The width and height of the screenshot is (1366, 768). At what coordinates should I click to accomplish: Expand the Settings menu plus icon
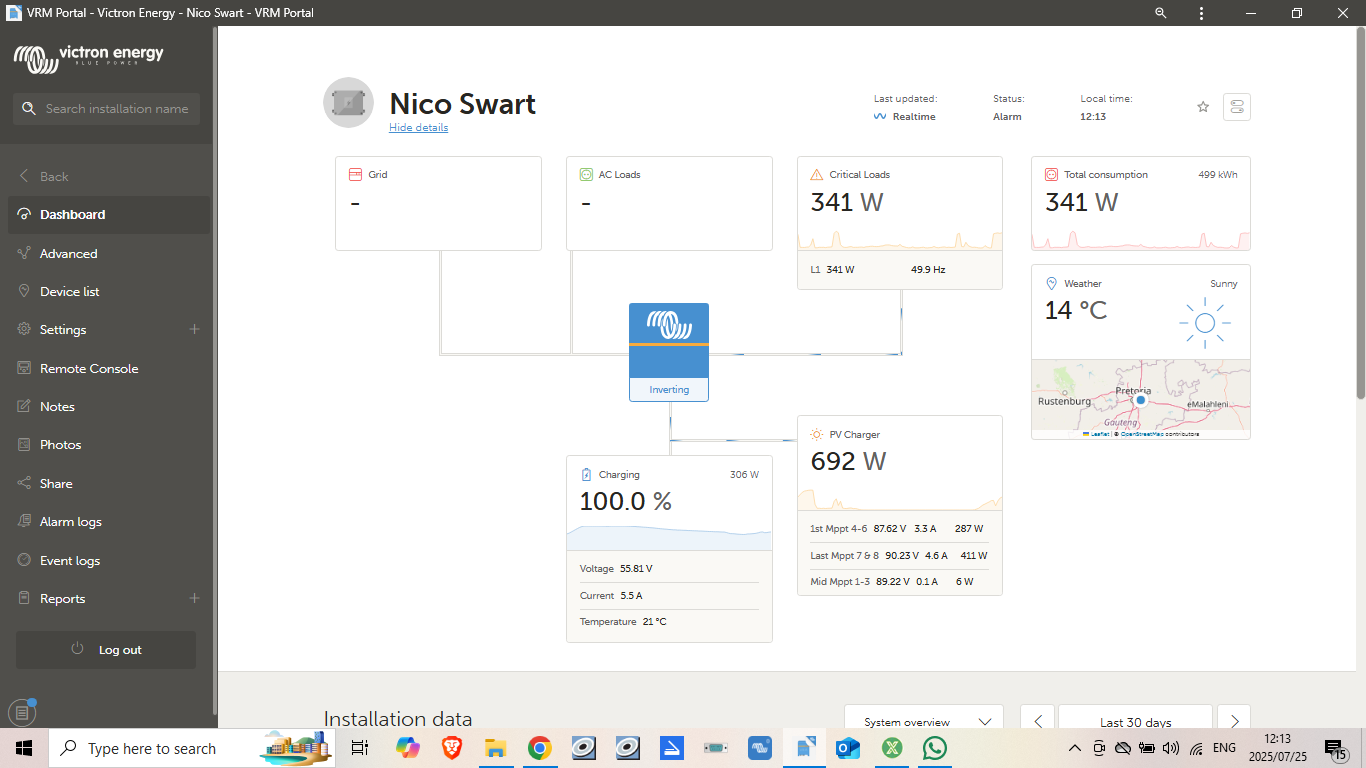click(x=194, y=330)
